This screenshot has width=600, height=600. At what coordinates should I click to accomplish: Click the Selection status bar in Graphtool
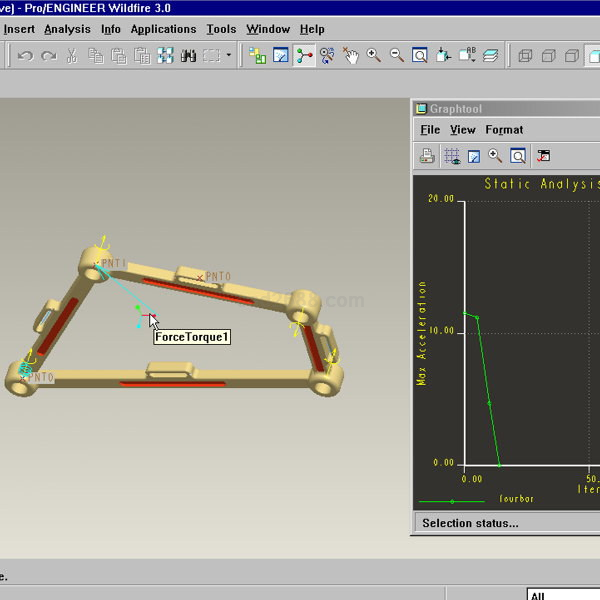tap(470, 523)
